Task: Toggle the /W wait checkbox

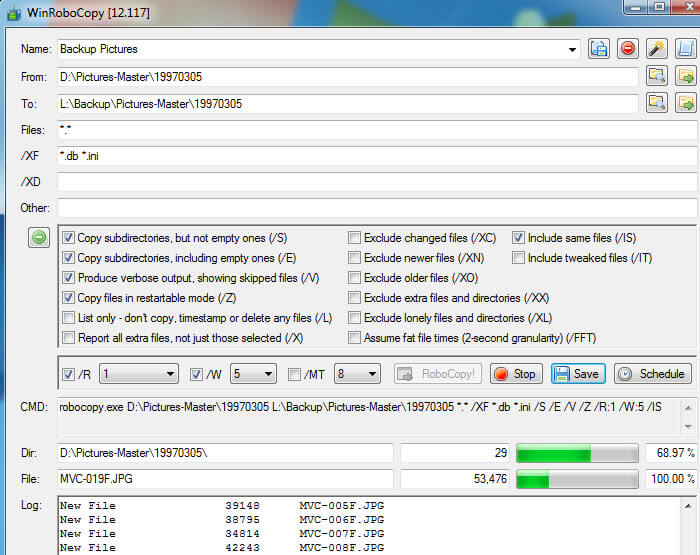Action: tap(196, 374)
